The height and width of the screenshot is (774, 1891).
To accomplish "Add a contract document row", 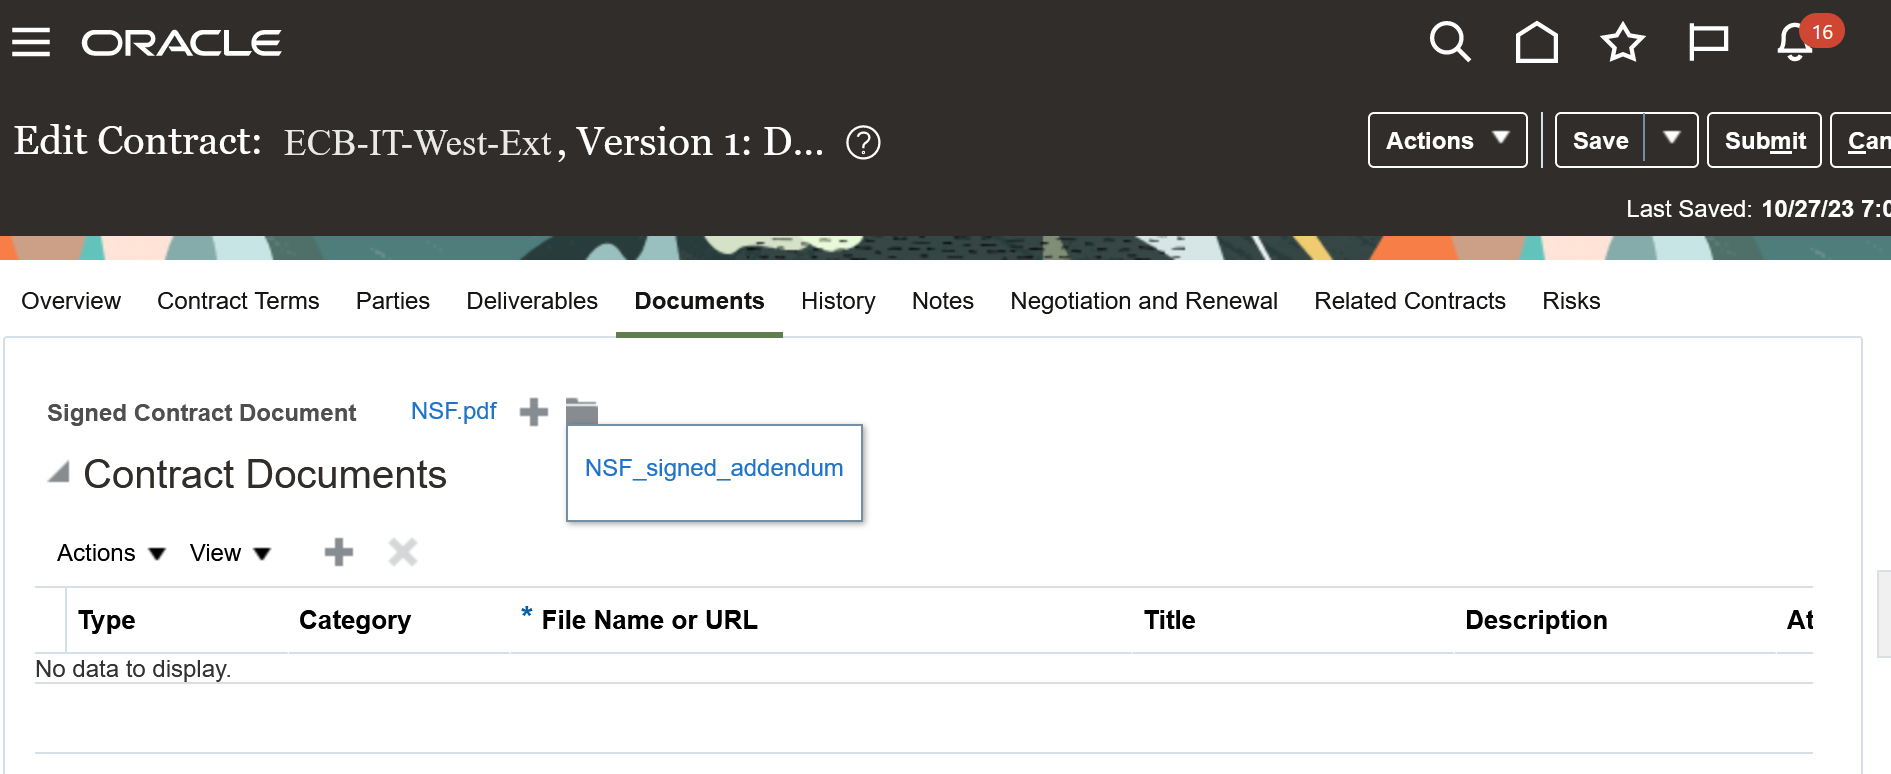I will click(339, 552).
